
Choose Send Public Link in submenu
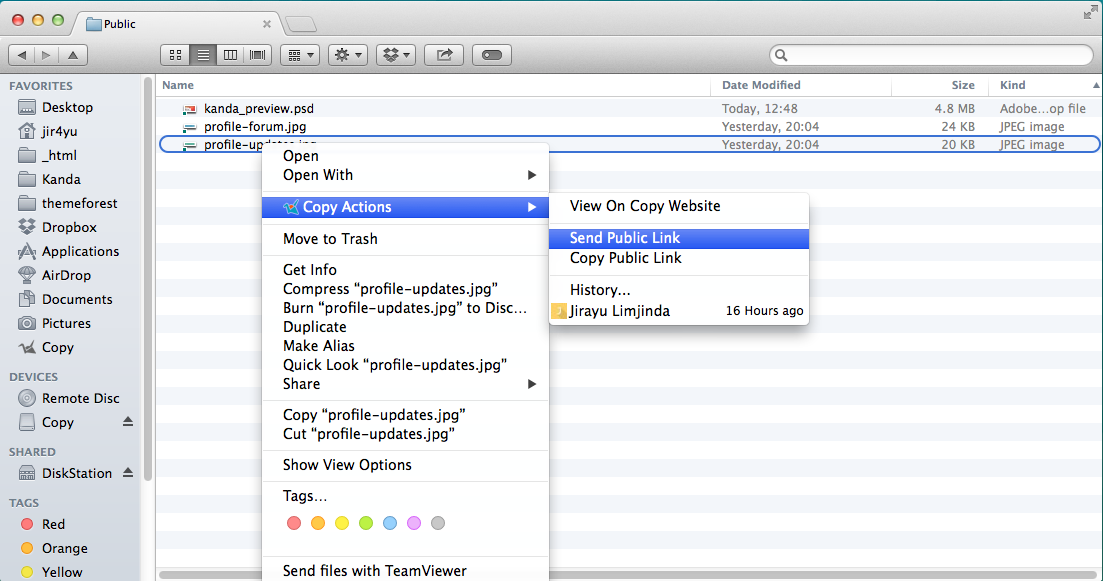(x=679, y=238)
